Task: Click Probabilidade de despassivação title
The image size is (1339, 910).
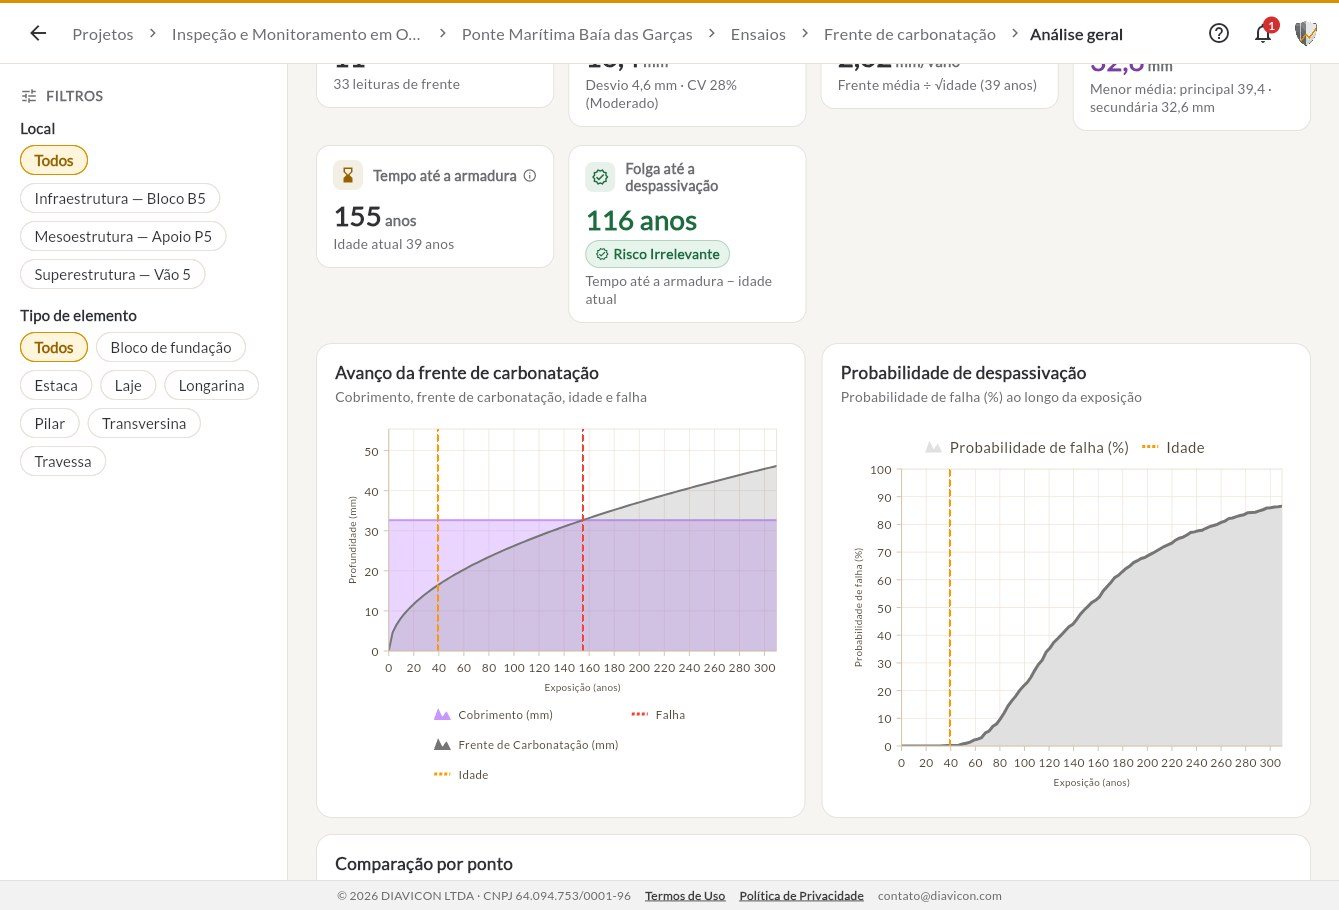Action: [x=963, y=373]
